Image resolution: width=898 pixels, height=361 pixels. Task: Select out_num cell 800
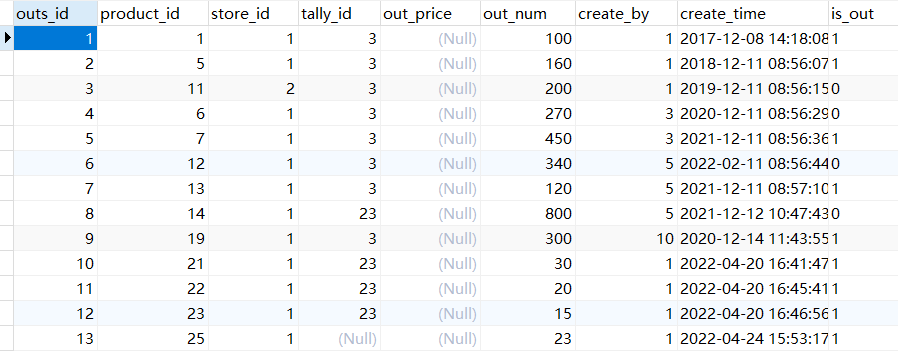pos(527,214)
